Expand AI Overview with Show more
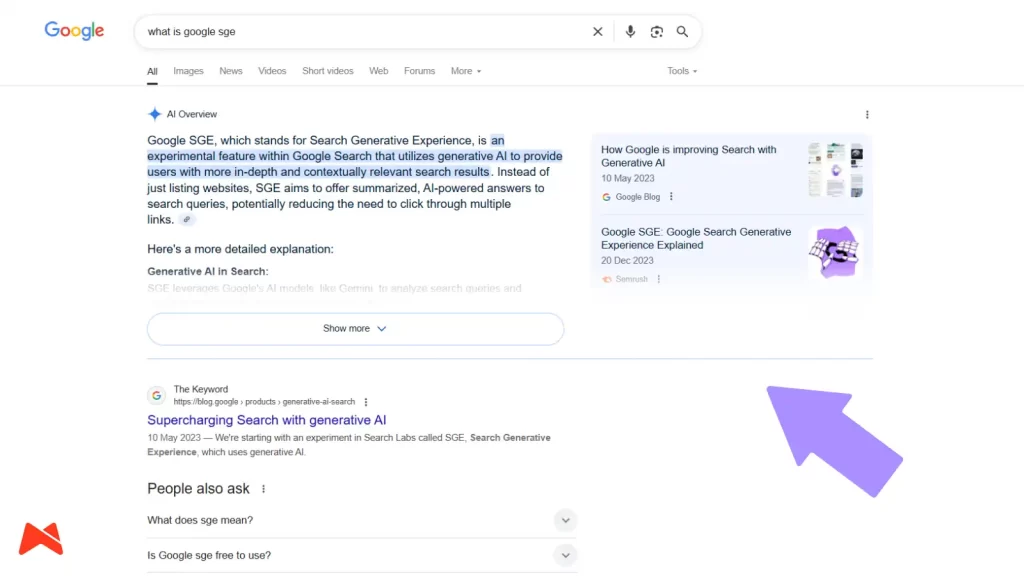1024x576 pixels. (x=355, y=328)
